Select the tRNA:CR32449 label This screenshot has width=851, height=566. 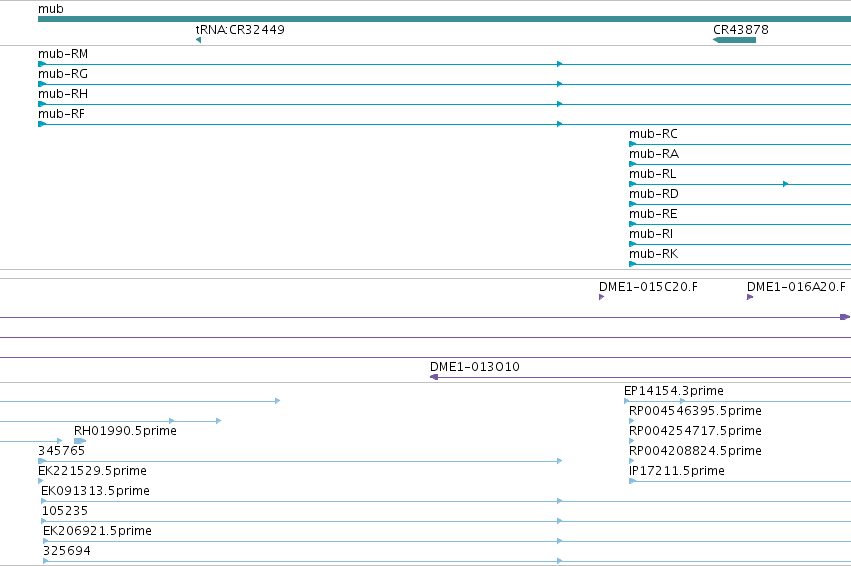[x=240, y=29]
